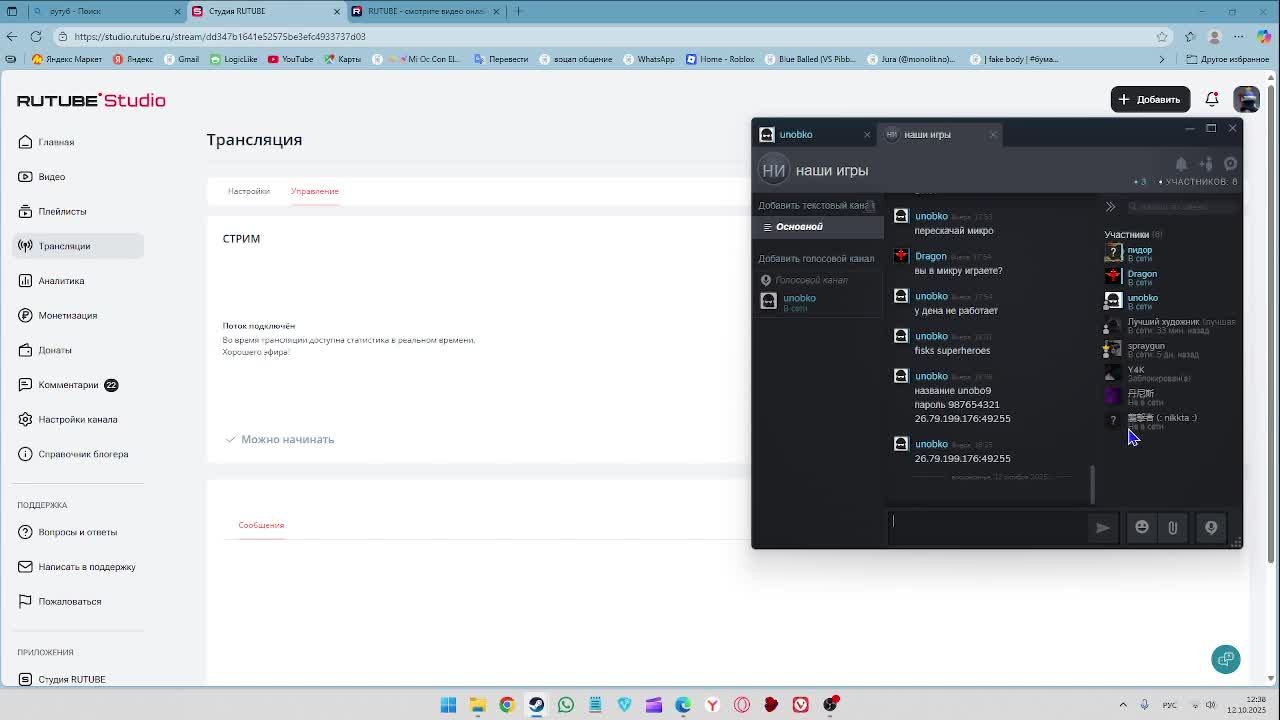Screen dimensions: 1280x720
Task: Open a new browser tab
Action: tap(518, 11)
